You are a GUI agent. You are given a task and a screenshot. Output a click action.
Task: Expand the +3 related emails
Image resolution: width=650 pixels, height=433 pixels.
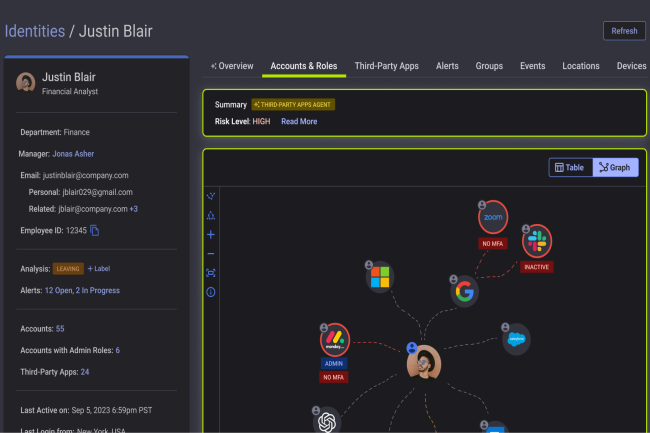[133, 209]
